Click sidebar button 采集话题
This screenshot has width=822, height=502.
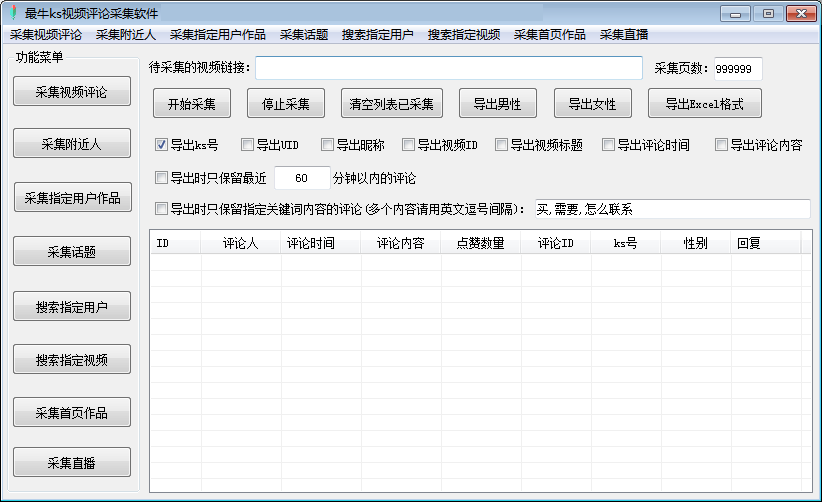(72, 251)
